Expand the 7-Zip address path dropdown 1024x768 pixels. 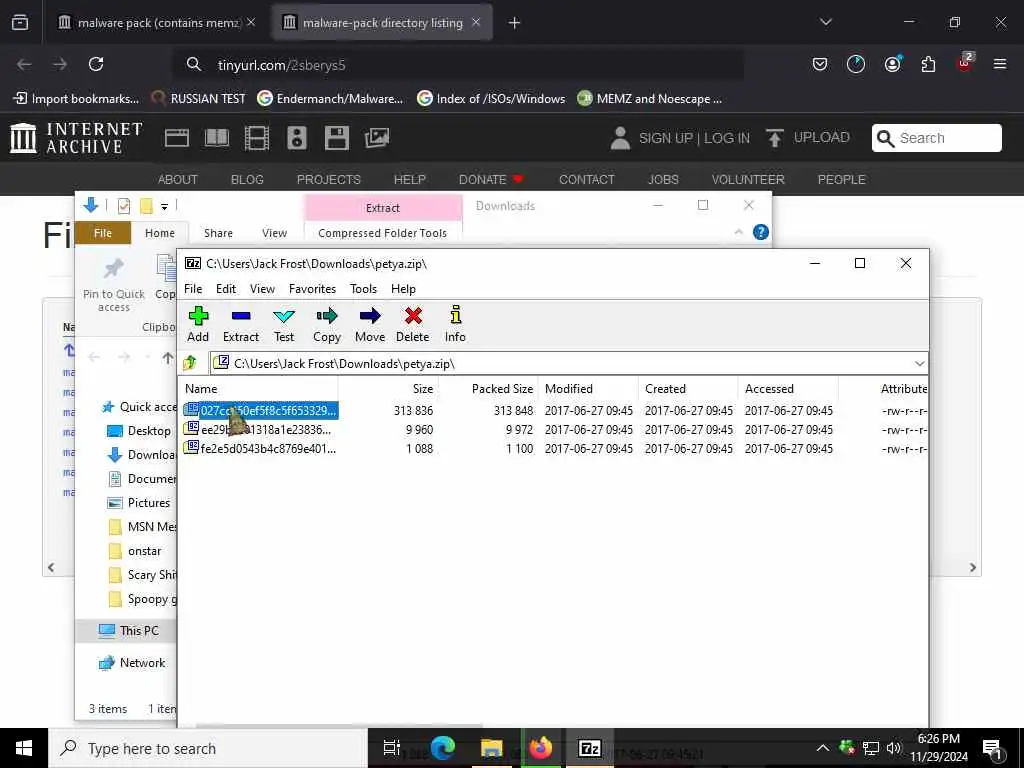point(919,364)
